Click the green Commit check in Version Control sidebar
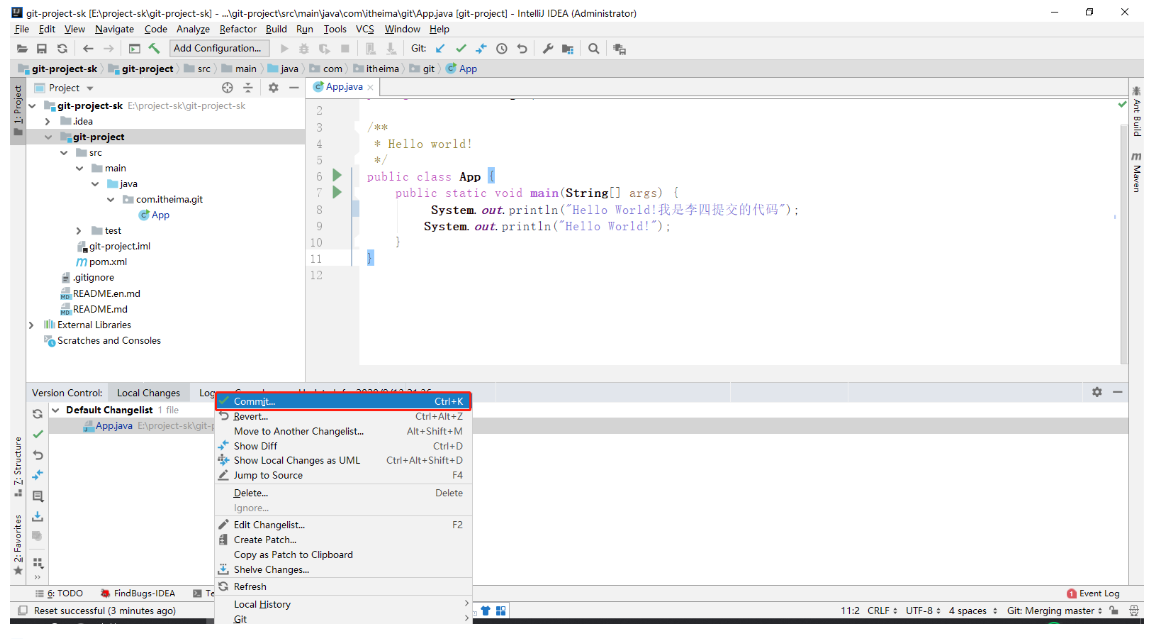 [x=38, y=434]
